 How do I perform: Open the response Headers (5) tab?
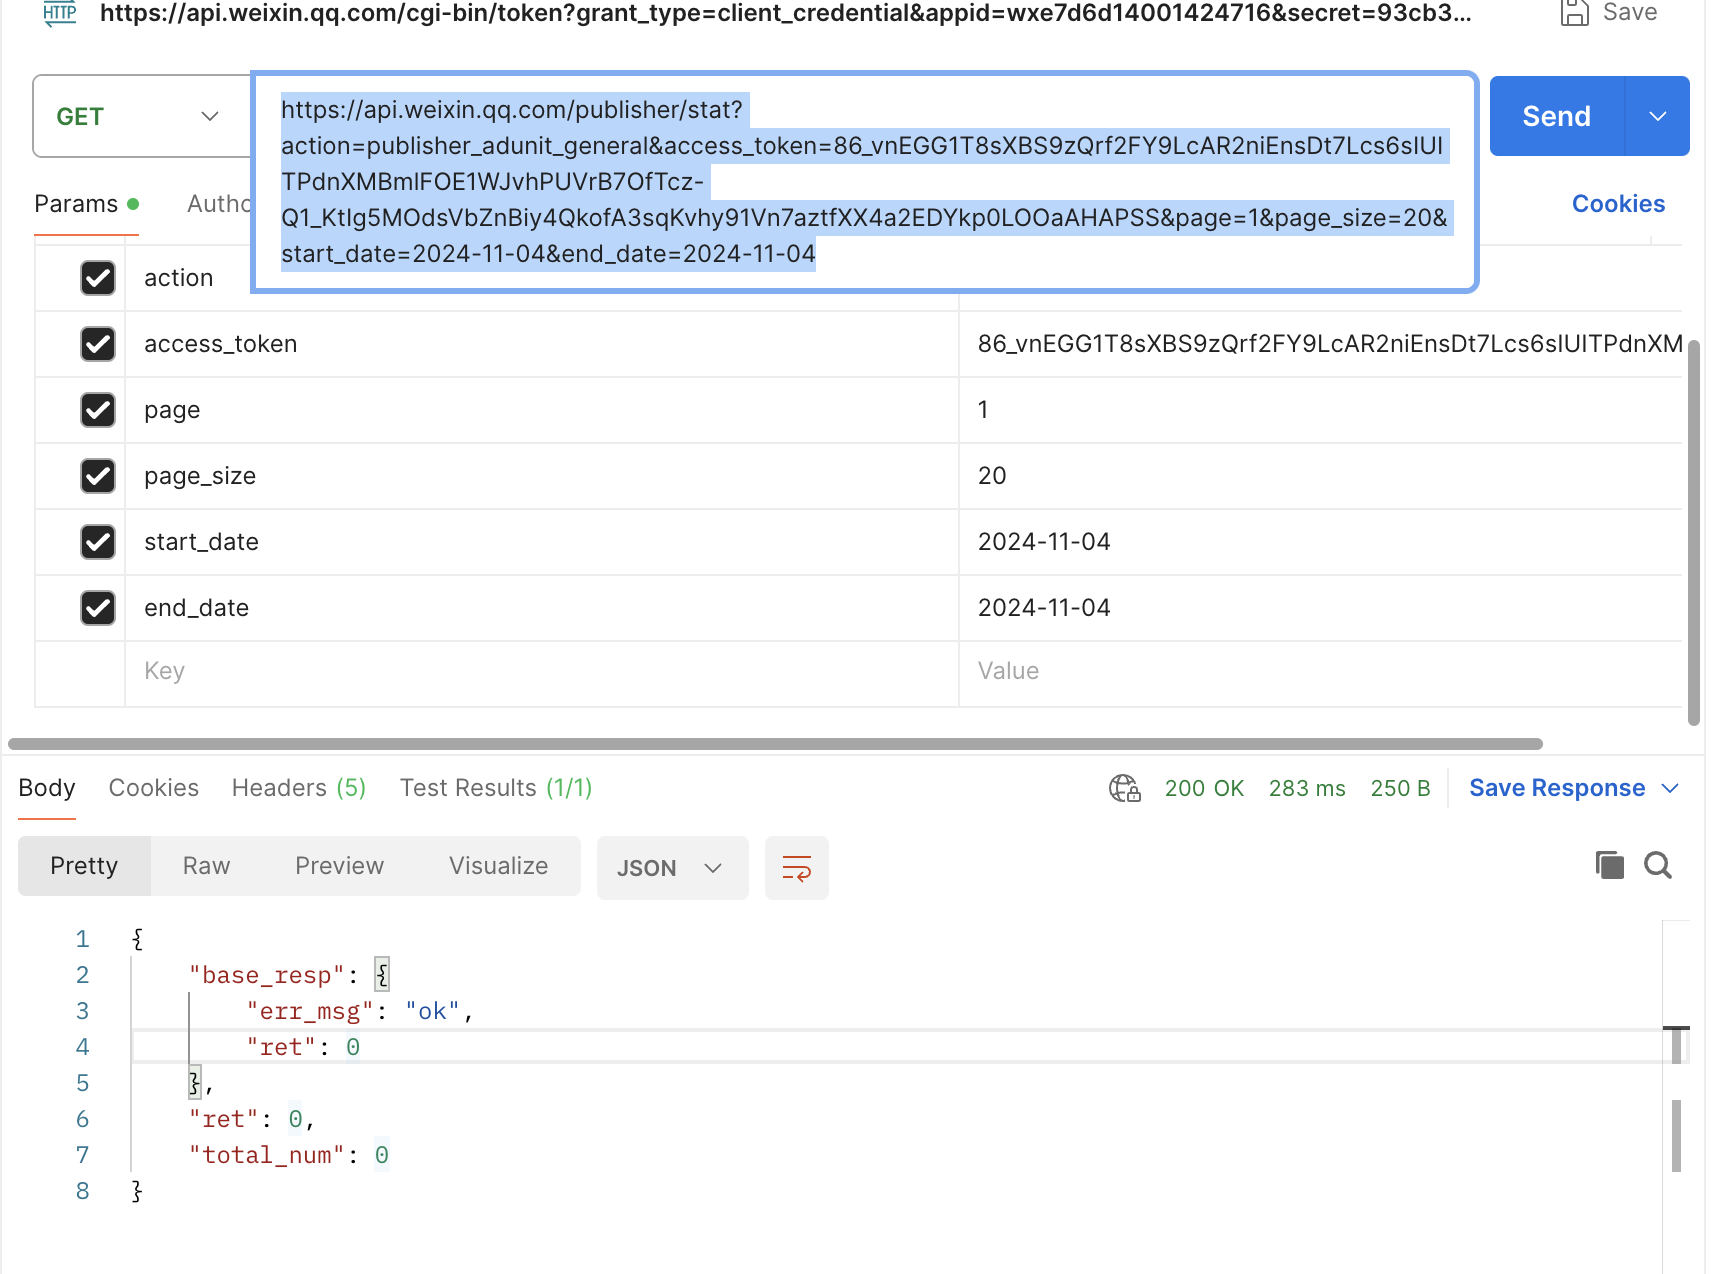(299, 788)
